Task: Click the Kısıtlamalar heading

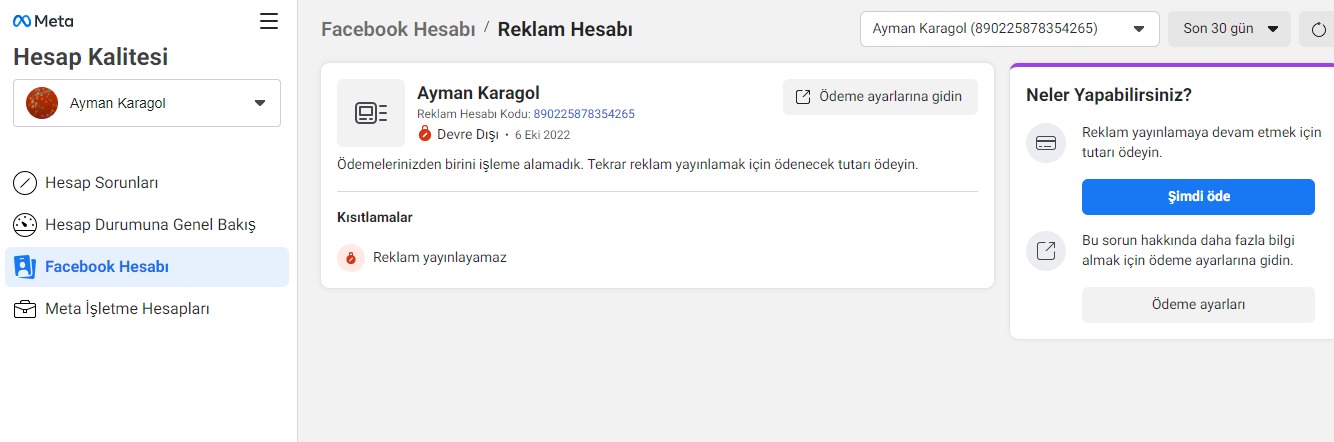Action: click(375, 217)
